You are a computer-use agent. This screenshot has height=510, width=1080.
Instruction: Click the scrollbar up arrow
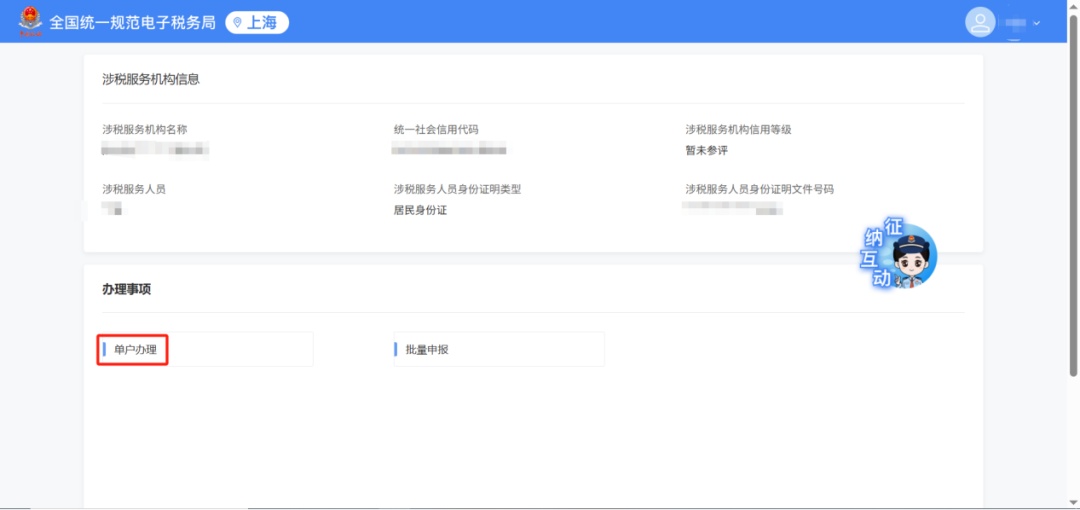[x=1073, y=6]
